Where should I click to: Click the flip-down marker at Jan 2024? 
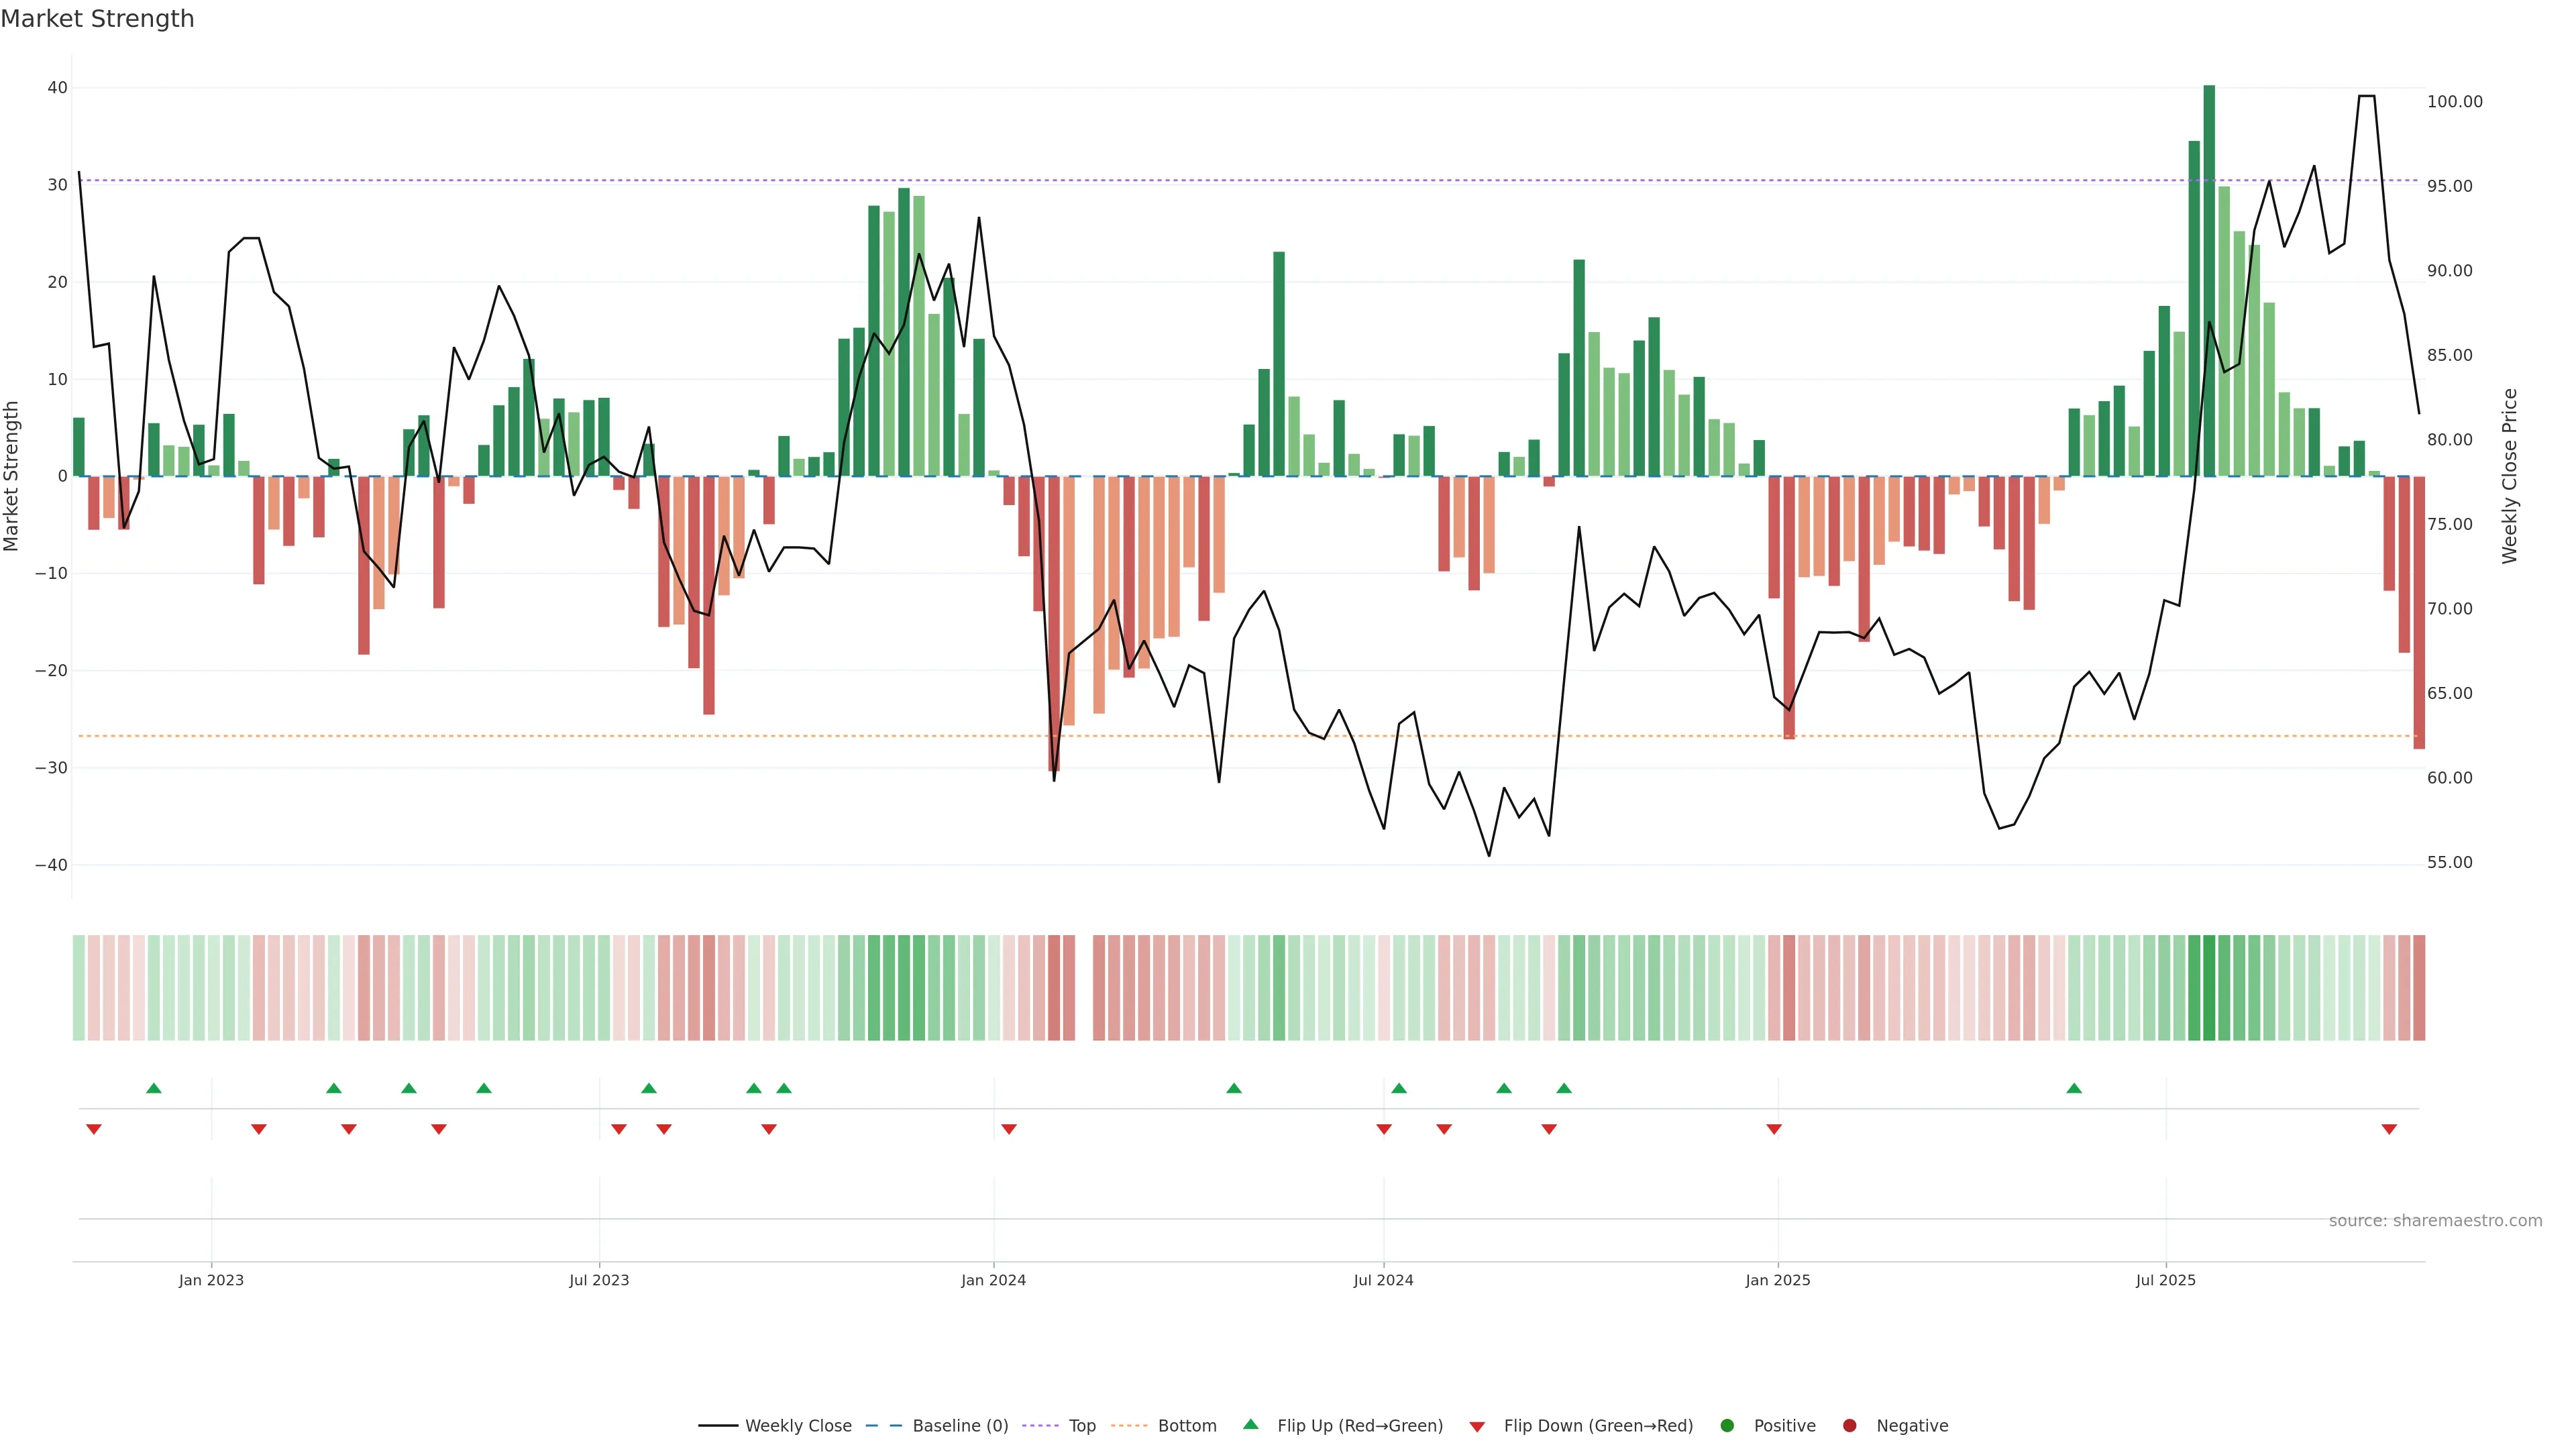tap(1009, 1129)
